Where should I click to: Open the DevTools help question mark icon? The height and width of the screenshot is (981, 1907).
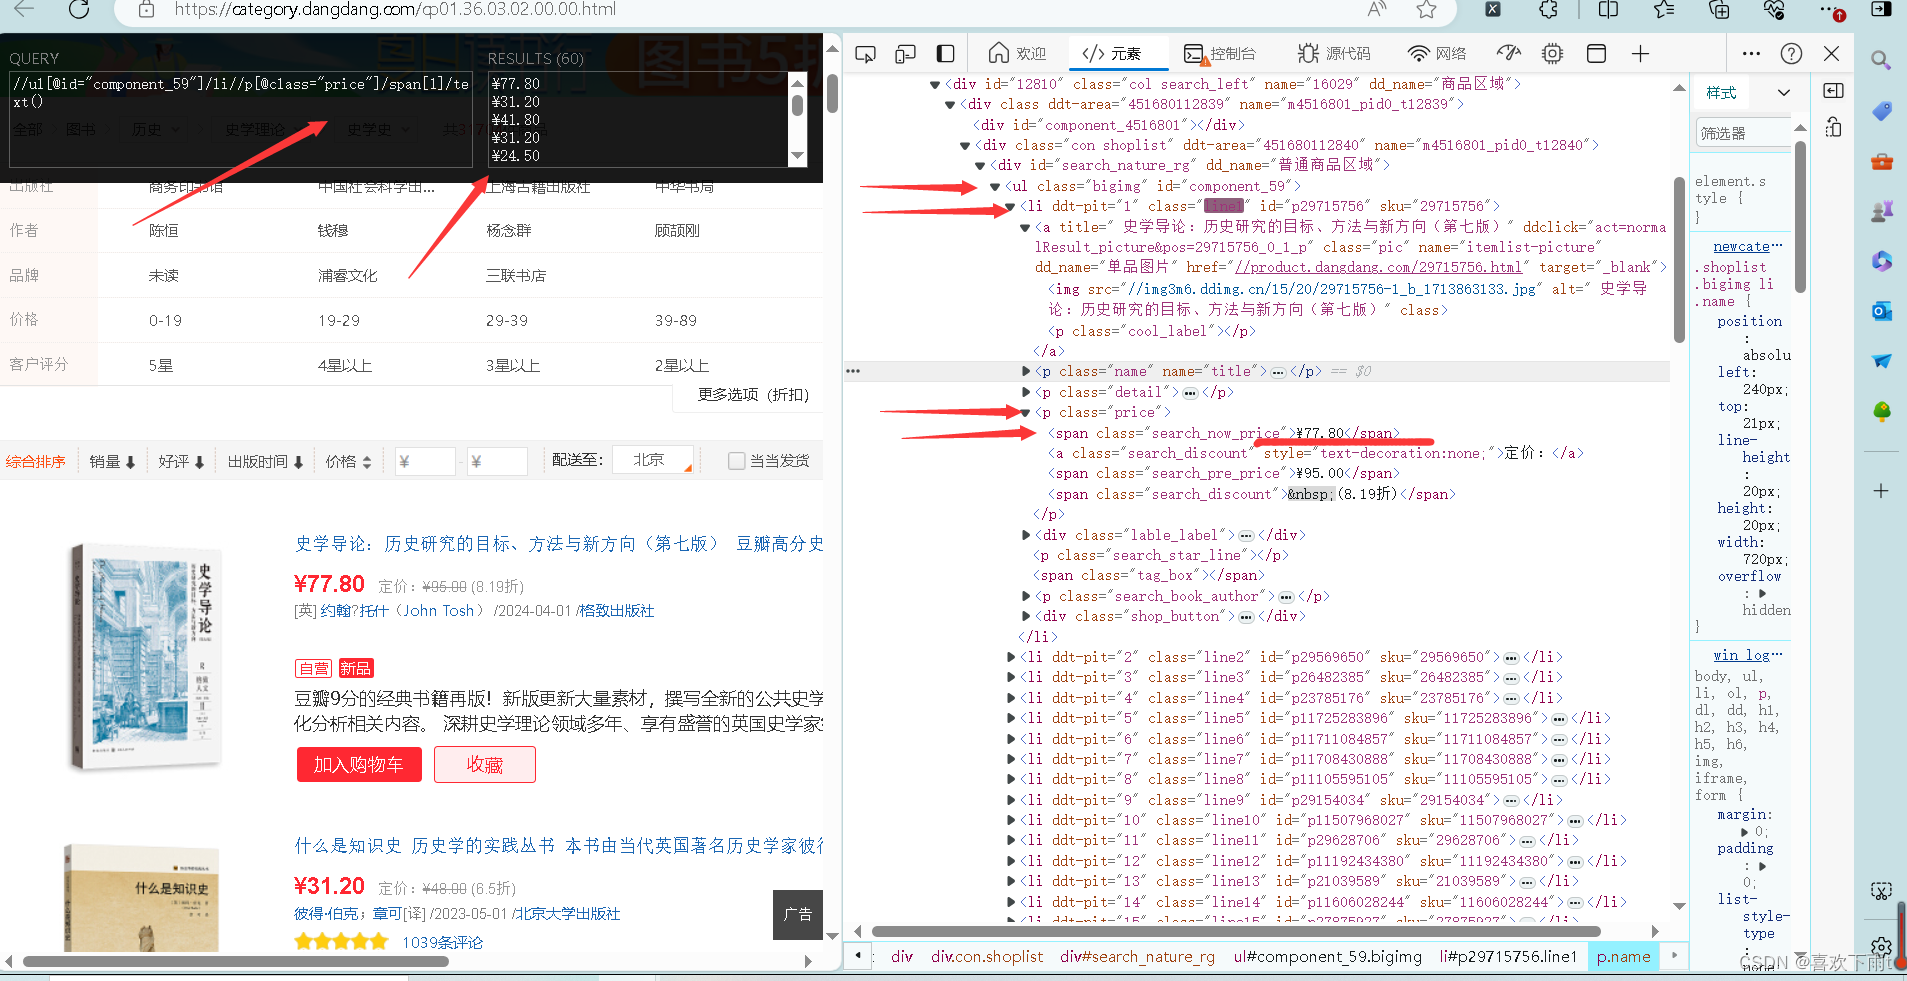click(x=1791, y=54)
